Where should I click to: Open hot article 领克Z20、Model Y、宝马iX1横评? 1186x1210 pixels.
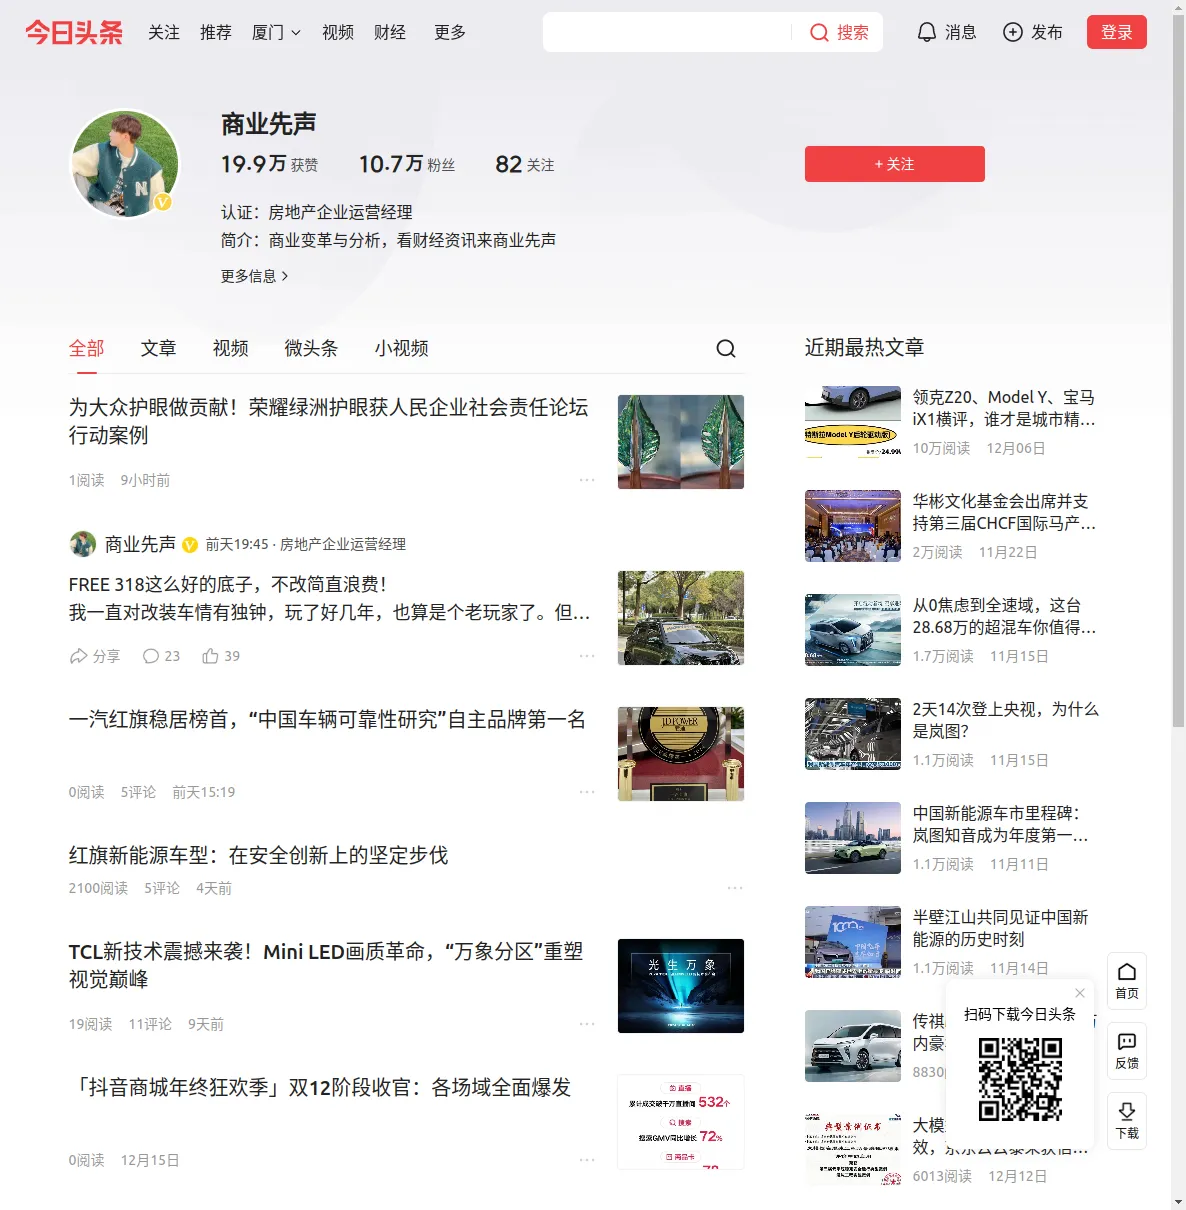click(1004, 408)
